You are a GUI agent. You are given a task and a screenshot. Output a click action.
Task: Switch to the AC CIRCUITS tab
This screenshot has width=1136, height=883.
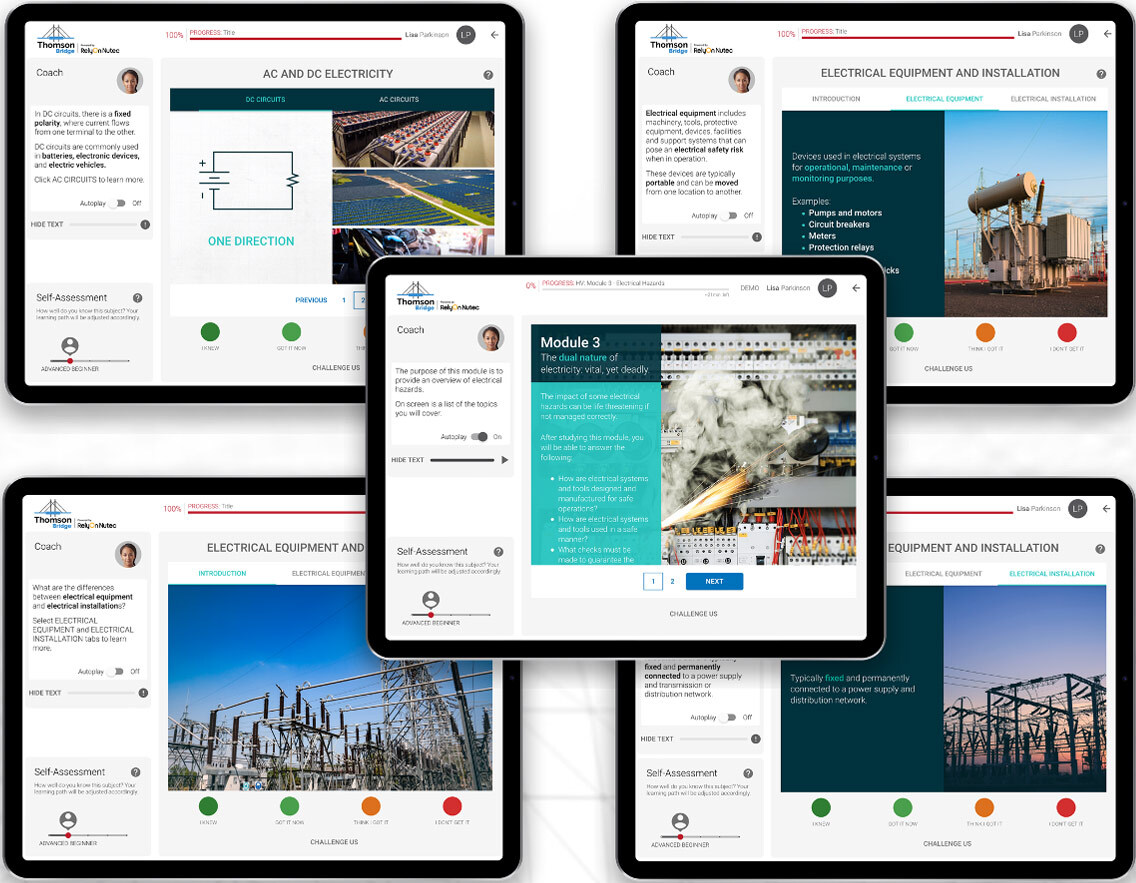(x=399, y=100)
